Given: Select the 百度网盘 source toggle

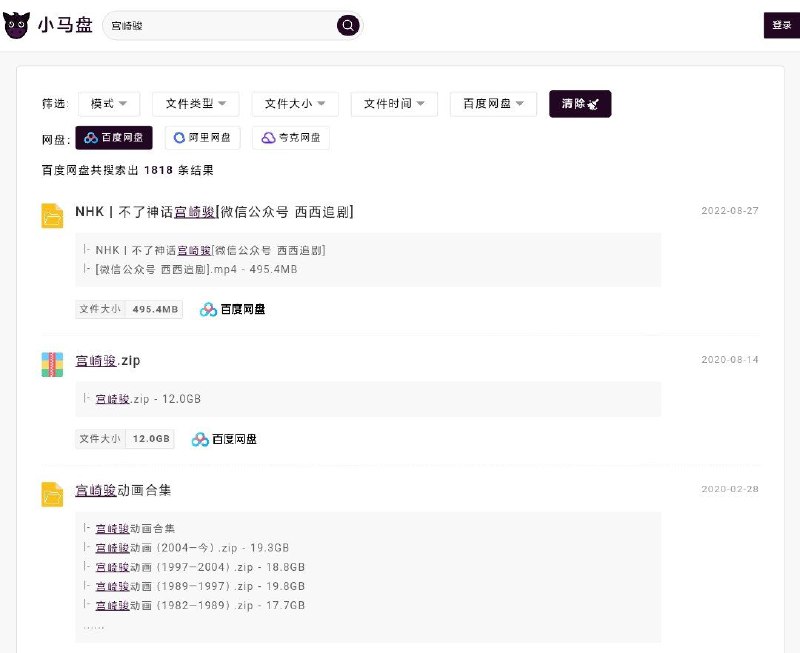Looking at the screenshot, I should pos(114,138).
